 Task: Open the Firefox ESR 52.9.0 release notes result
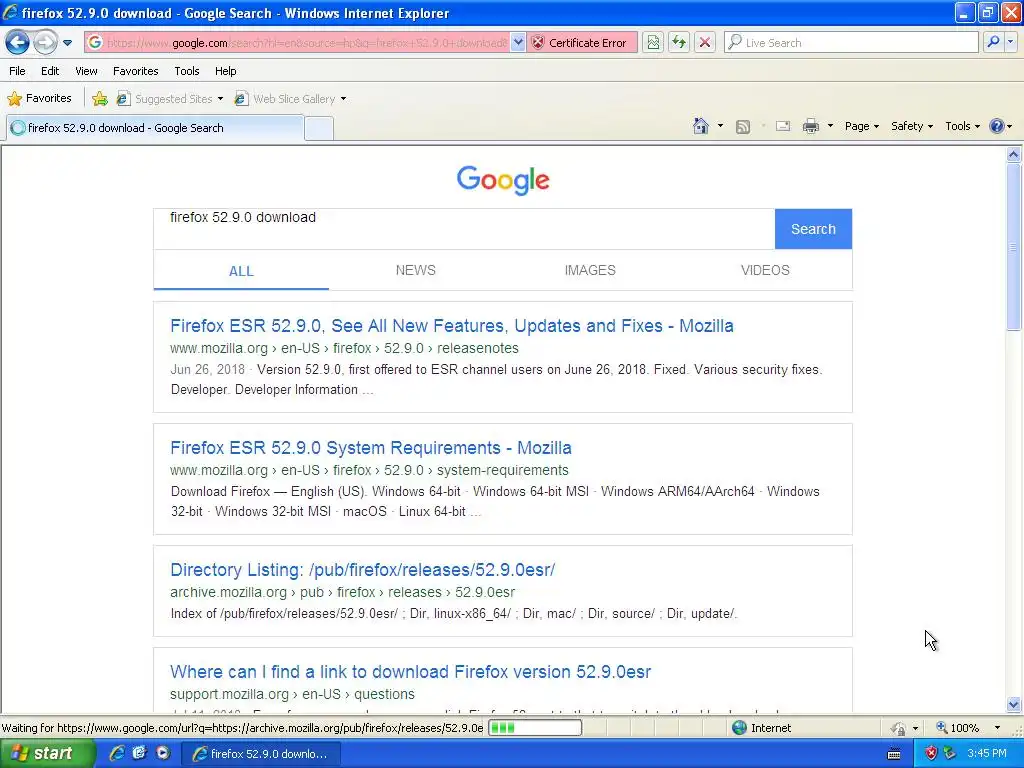(x=452, y=325)
